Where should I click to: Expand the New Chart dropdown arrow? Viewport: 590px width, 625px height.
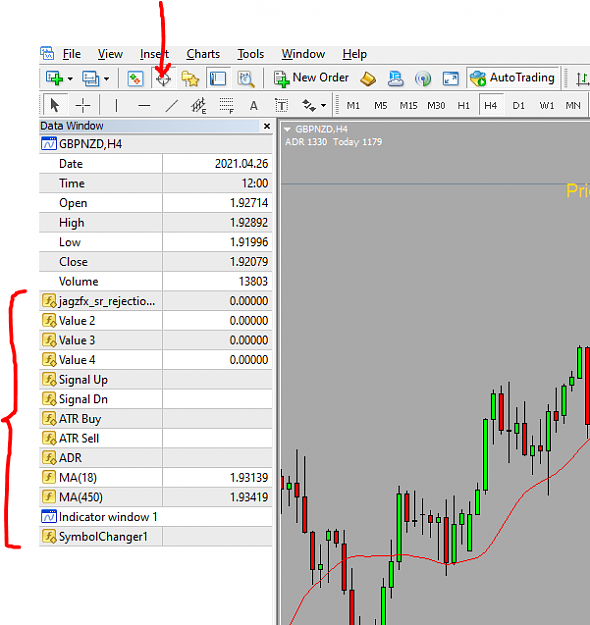pyautogui.click(x=70, y=79)
